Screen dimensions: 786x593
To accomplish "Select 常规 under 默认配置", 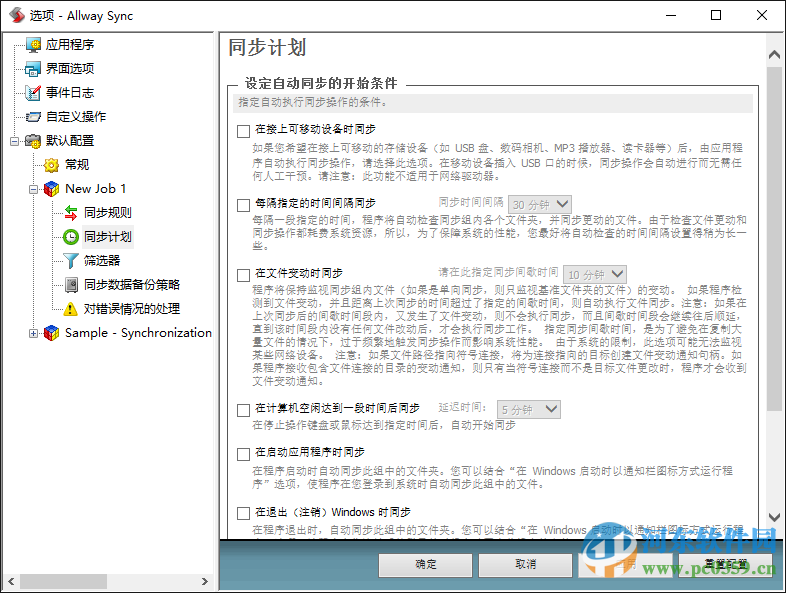I will pyautogui.click(x=77, y=165).
